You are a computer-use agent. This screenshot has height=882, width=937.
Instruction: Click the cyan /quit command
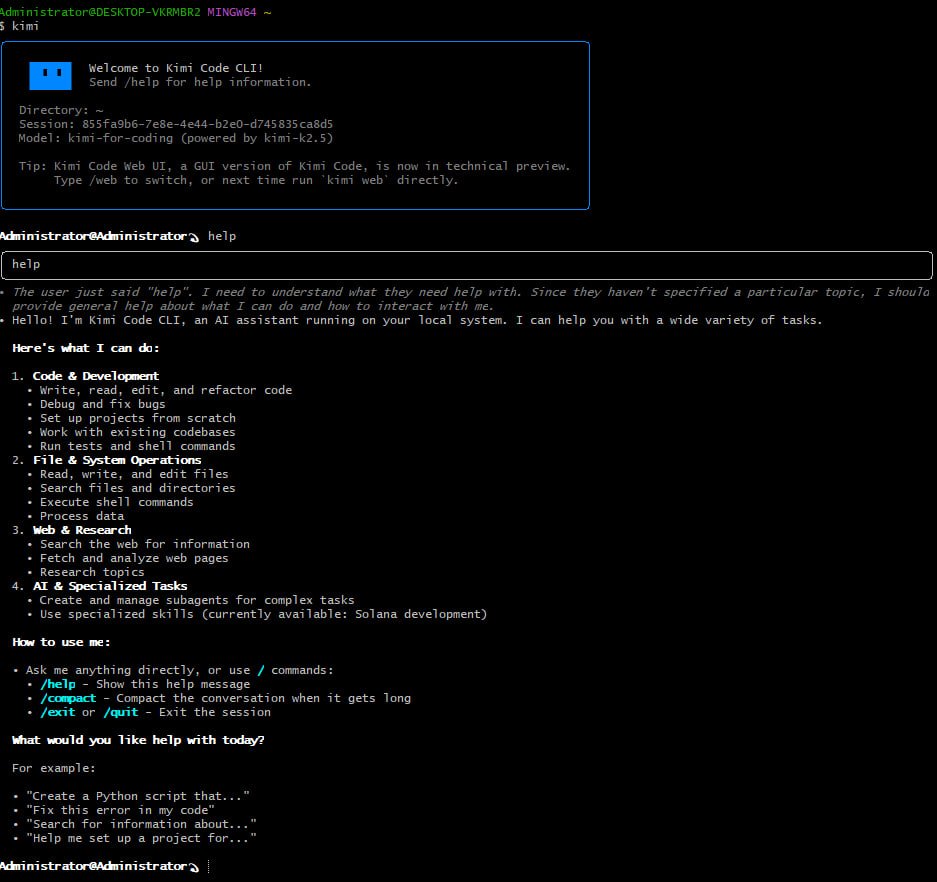[x=121, y=712]
